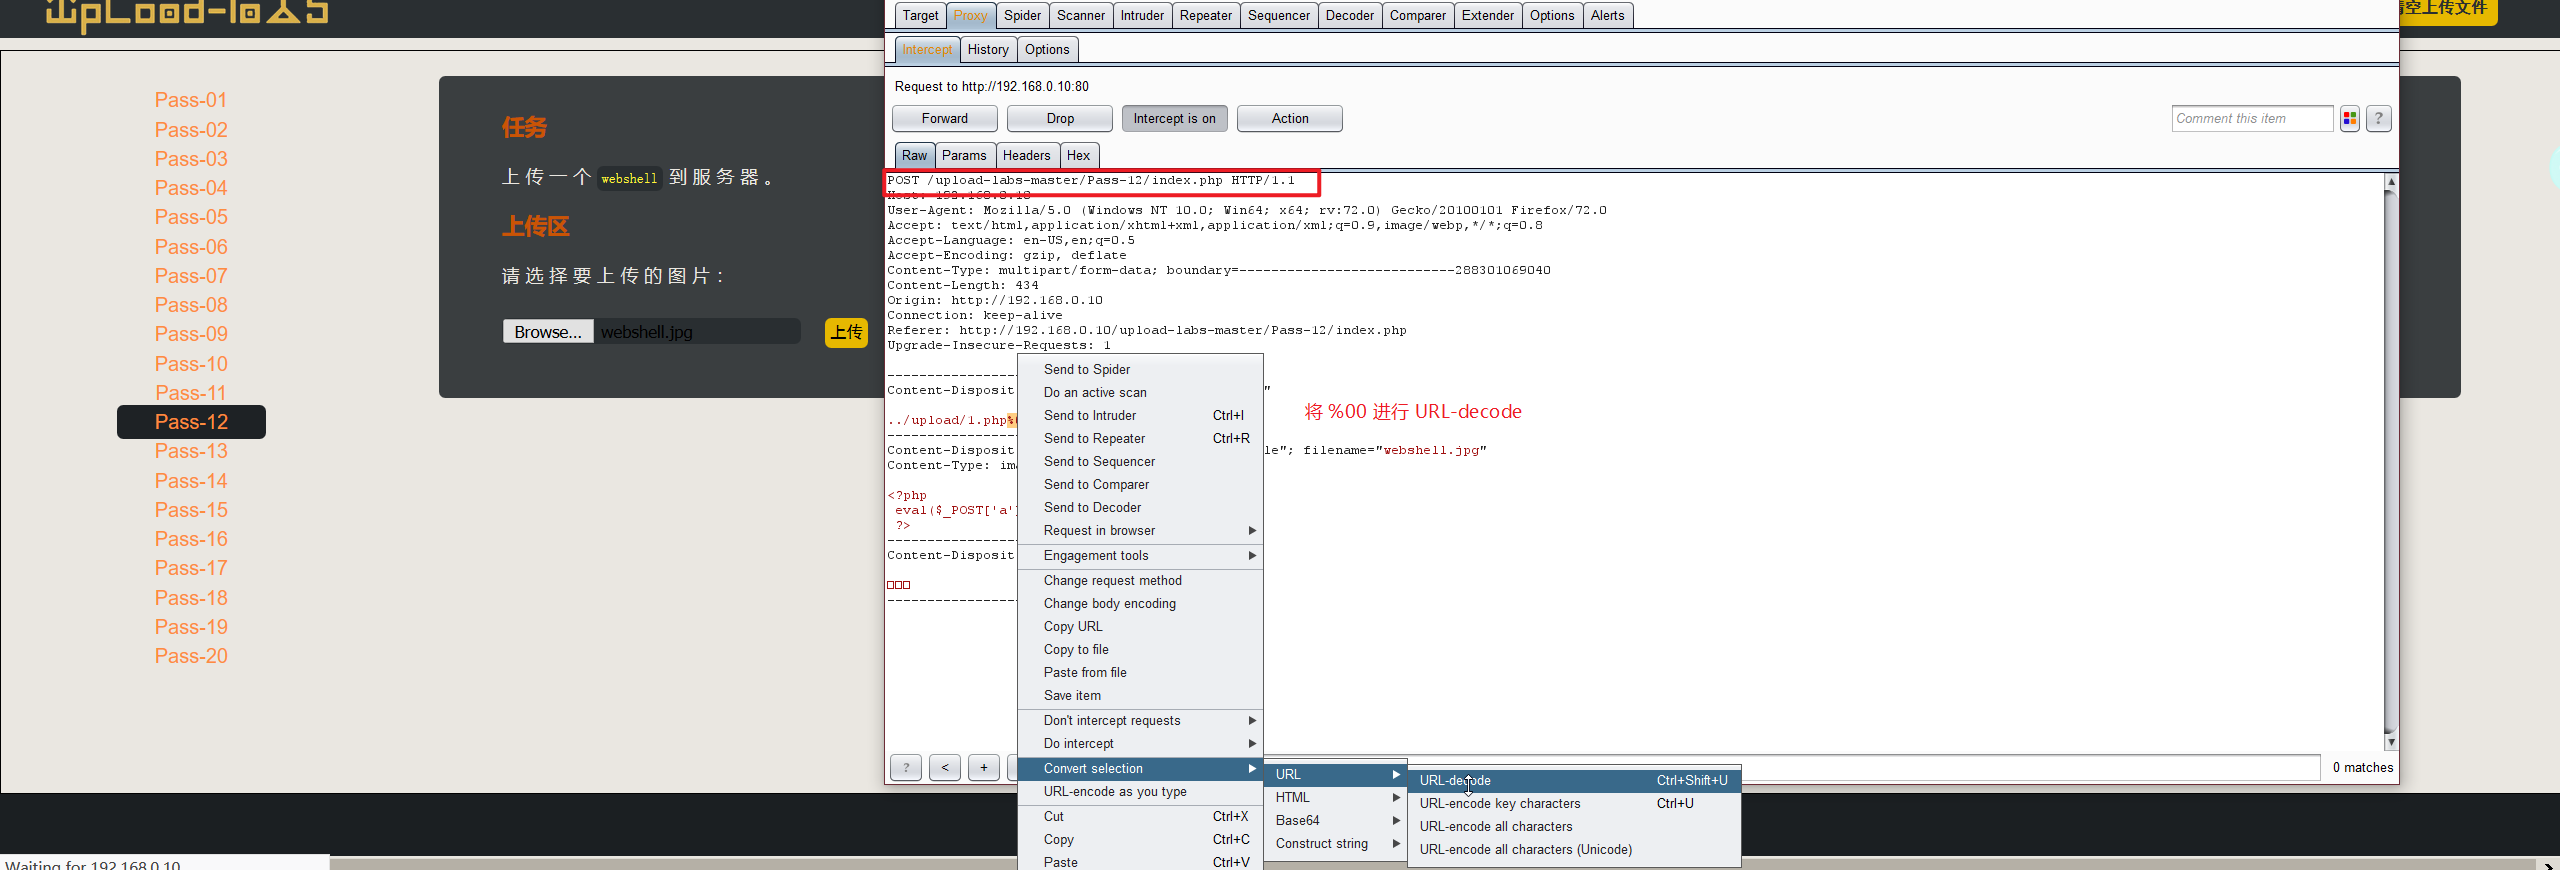Image resolution: width=2560 pixels, height=870 pixels.
Task: Open the Decoder tab
Action: coord(1349,16)
